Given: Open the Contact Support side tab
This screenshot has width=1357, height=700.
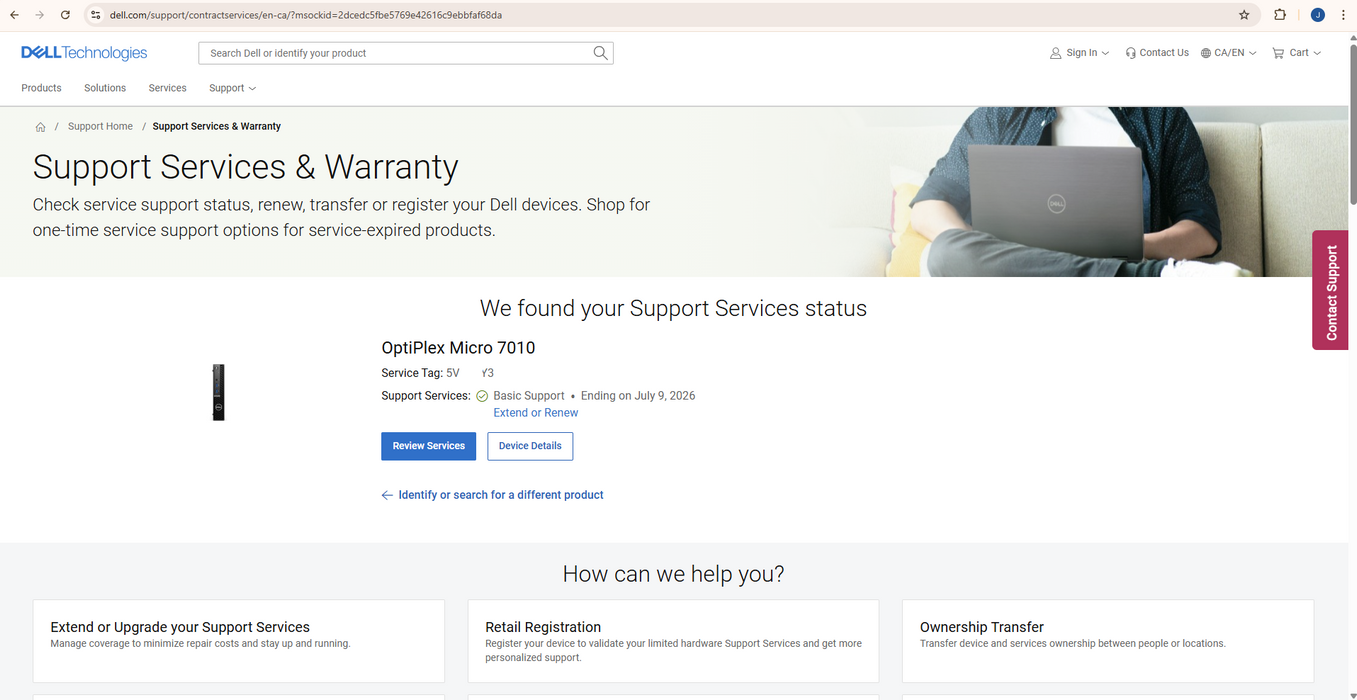Looking at the screenshot, I should tap(1332, 291).
